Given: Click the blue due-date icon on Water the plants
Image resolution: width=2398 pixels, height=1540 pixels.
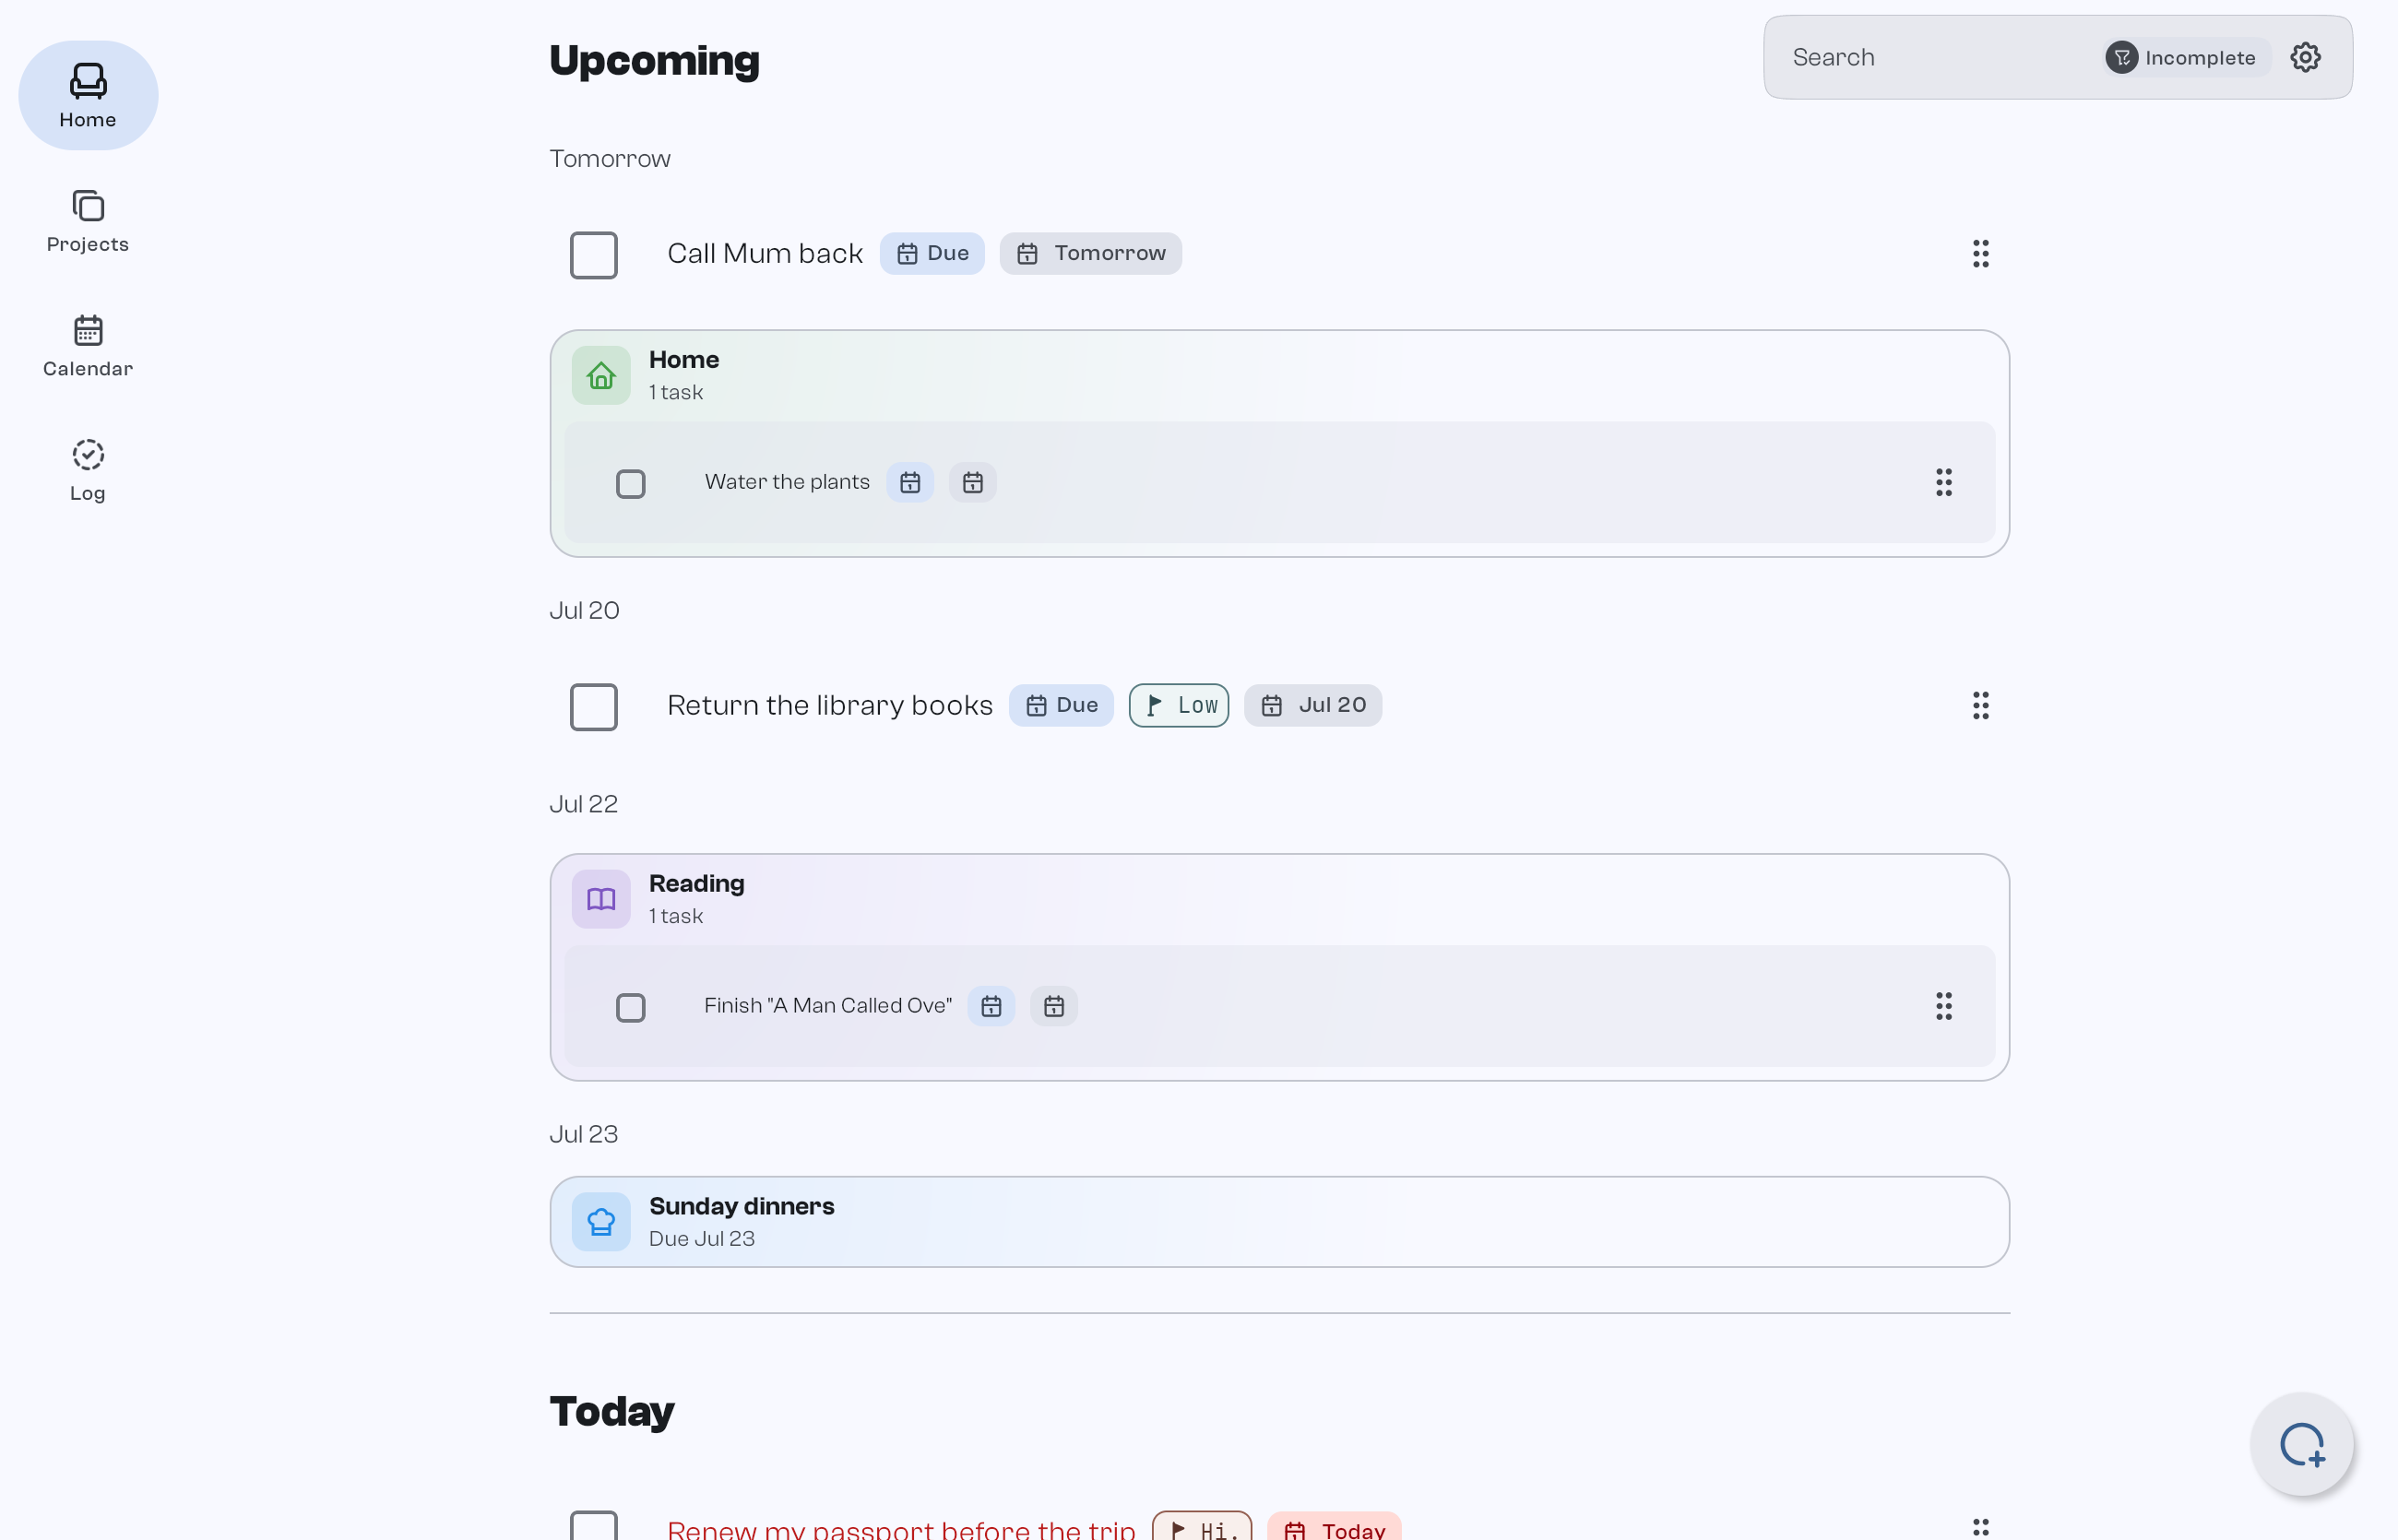Looking at the screenshot, I should [x=910, y=483].
